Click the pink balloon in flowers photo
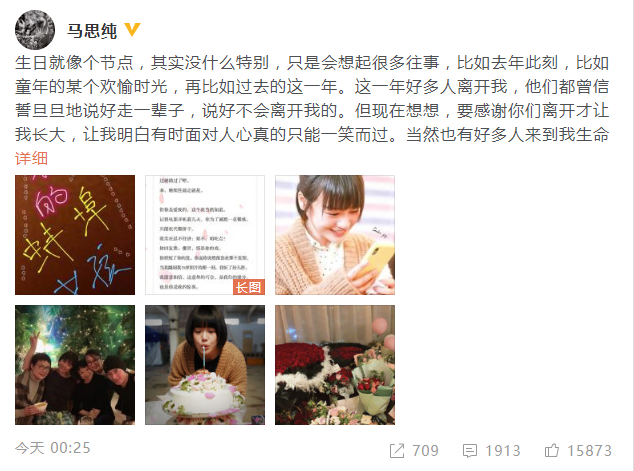634x471 pixels. [379, 326]
